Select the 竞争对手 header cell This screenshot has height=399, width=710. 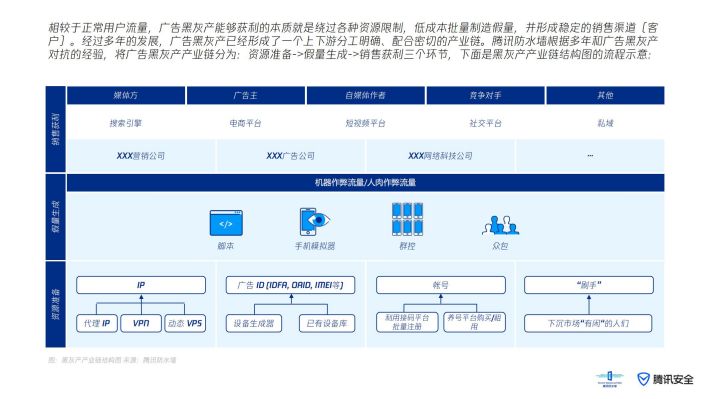(485, 96)
